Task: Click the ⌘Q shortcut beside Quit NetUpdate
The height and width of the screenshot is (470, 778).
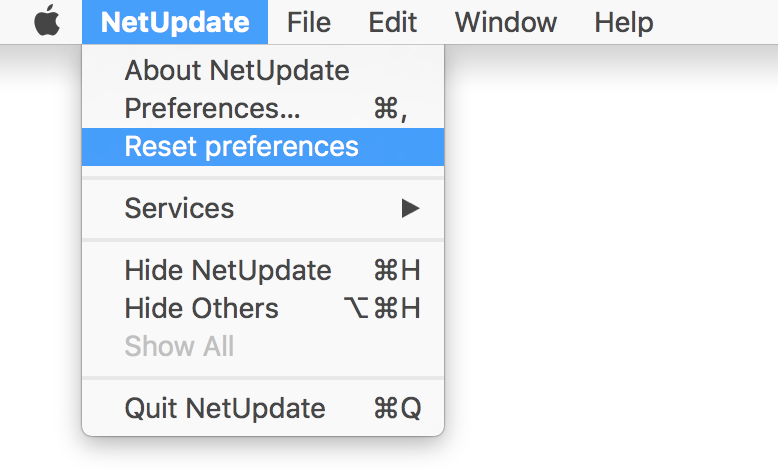Action: click(x=397, y=408)
